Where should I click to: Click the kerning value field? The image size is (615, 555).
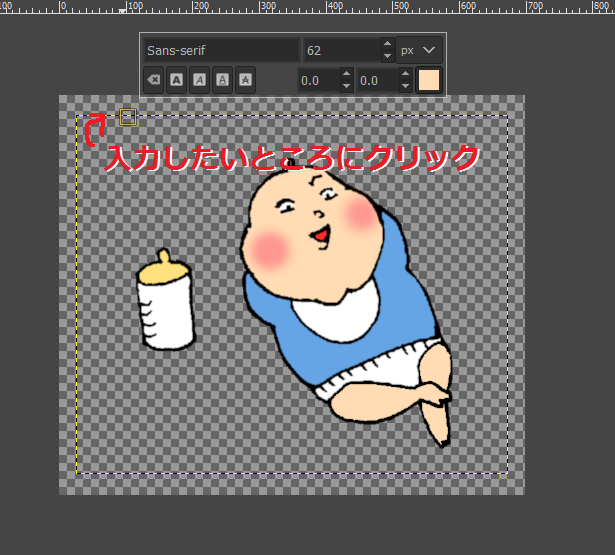click(378, 80)
